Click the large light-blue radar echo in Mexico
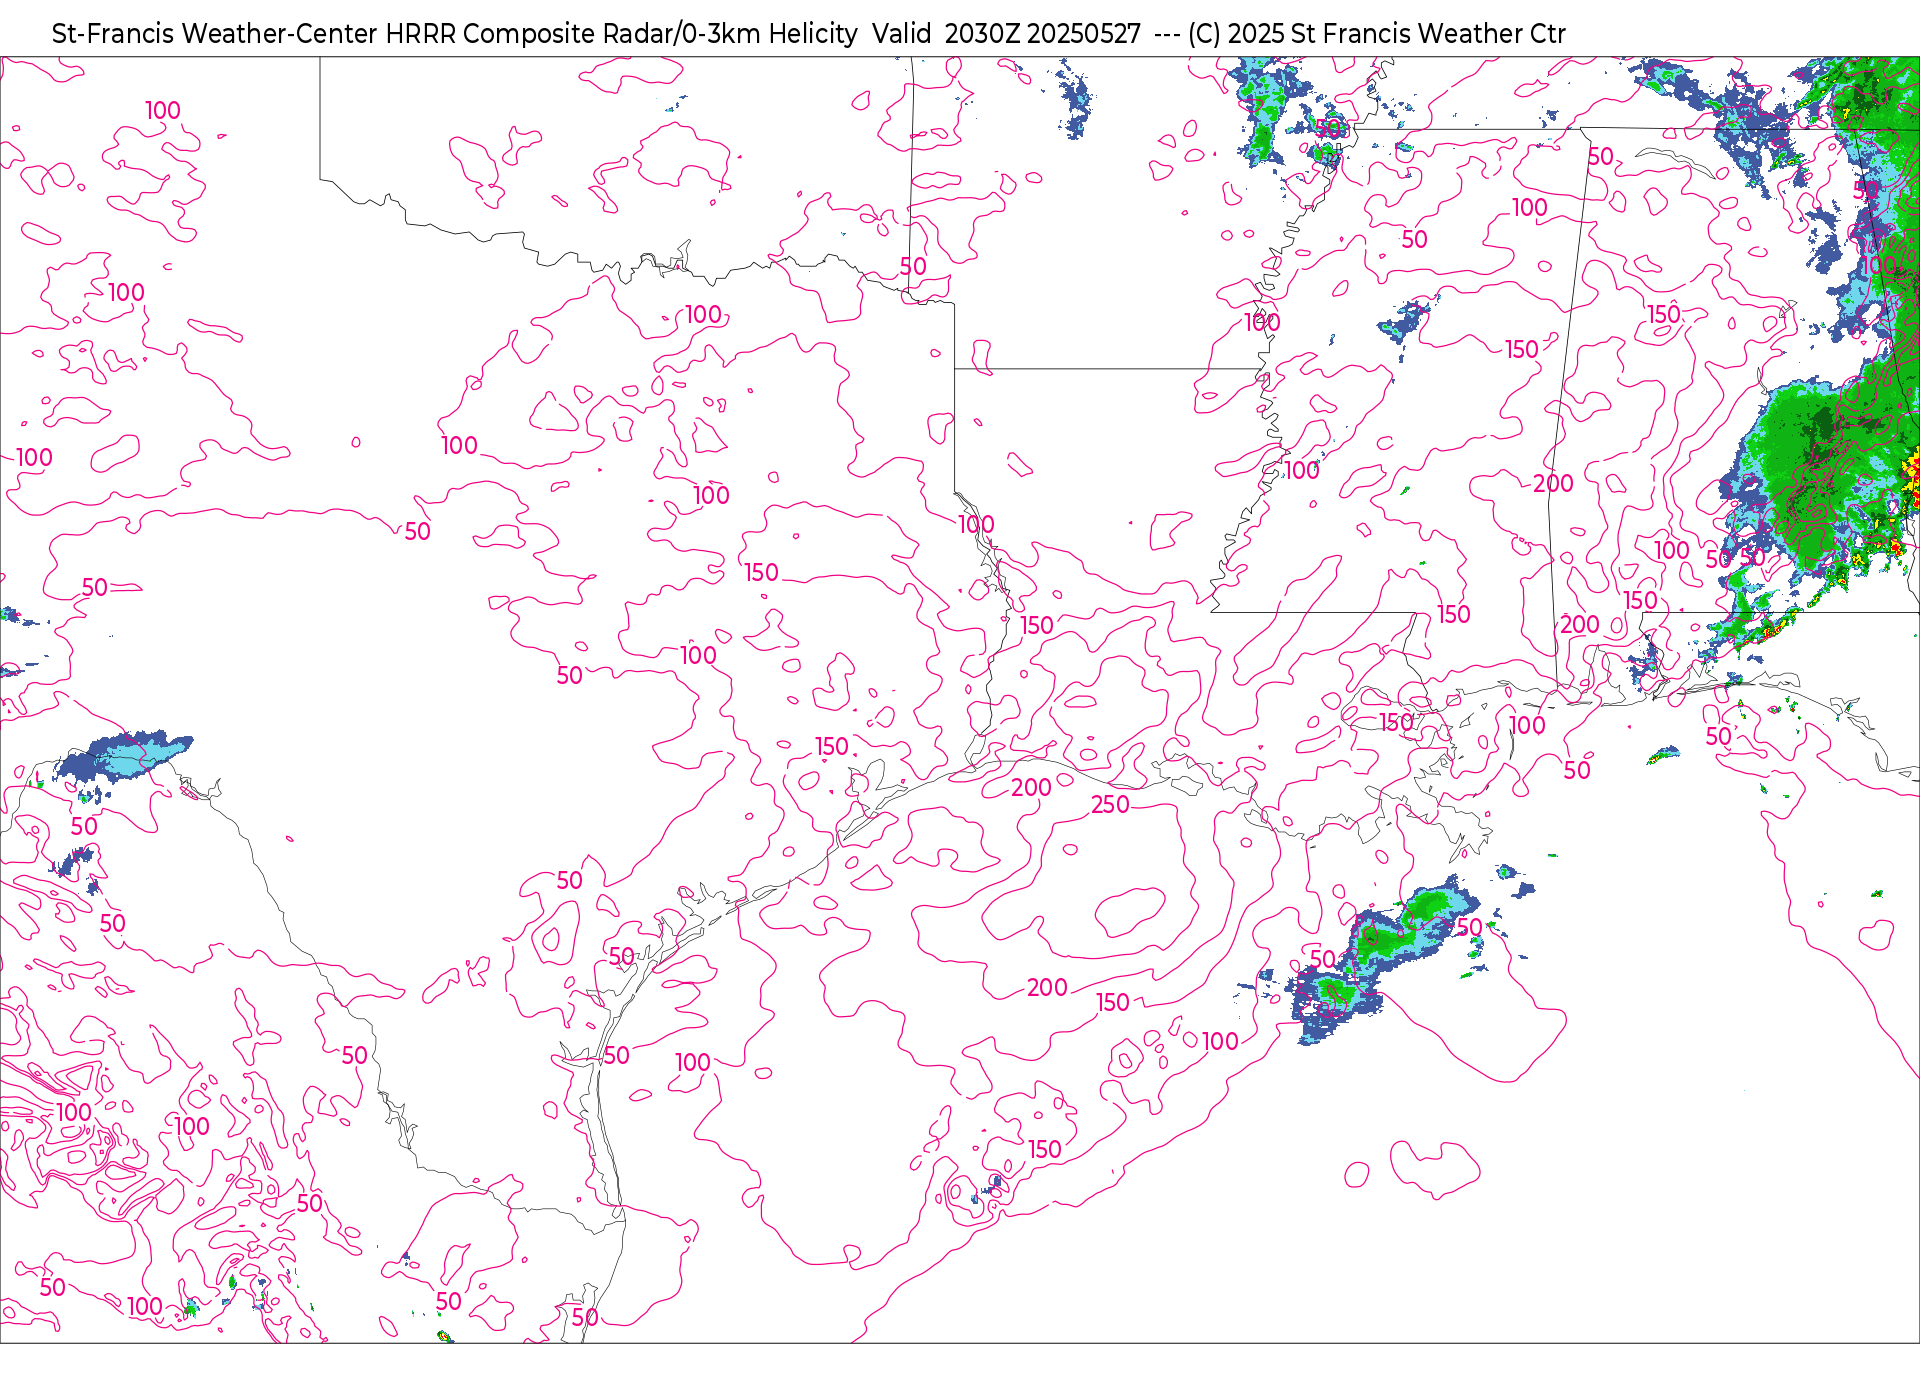The image size is (1920, 1400). [124, 756]
